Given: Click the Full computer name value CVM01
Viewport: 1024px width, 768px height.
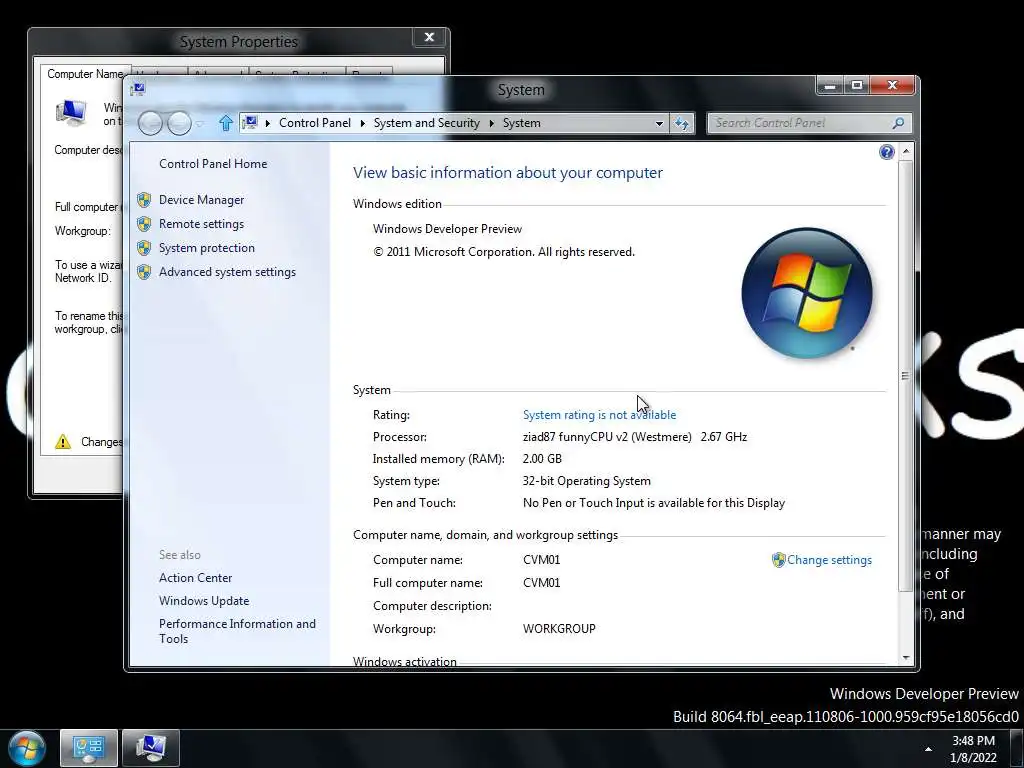Looking at the screenshot, I should click(541, 583).
